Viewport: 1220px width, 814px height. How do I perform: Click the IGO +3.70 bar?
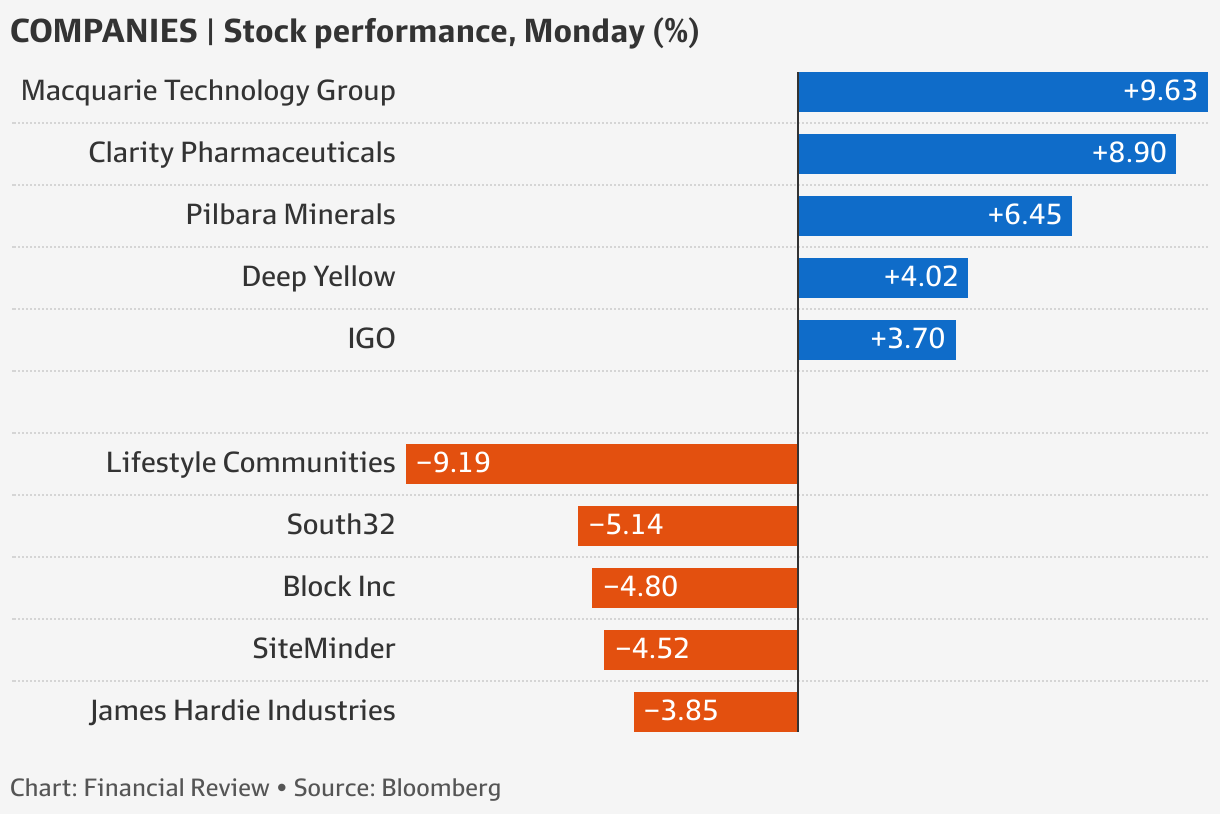click(x=876, y=340)
